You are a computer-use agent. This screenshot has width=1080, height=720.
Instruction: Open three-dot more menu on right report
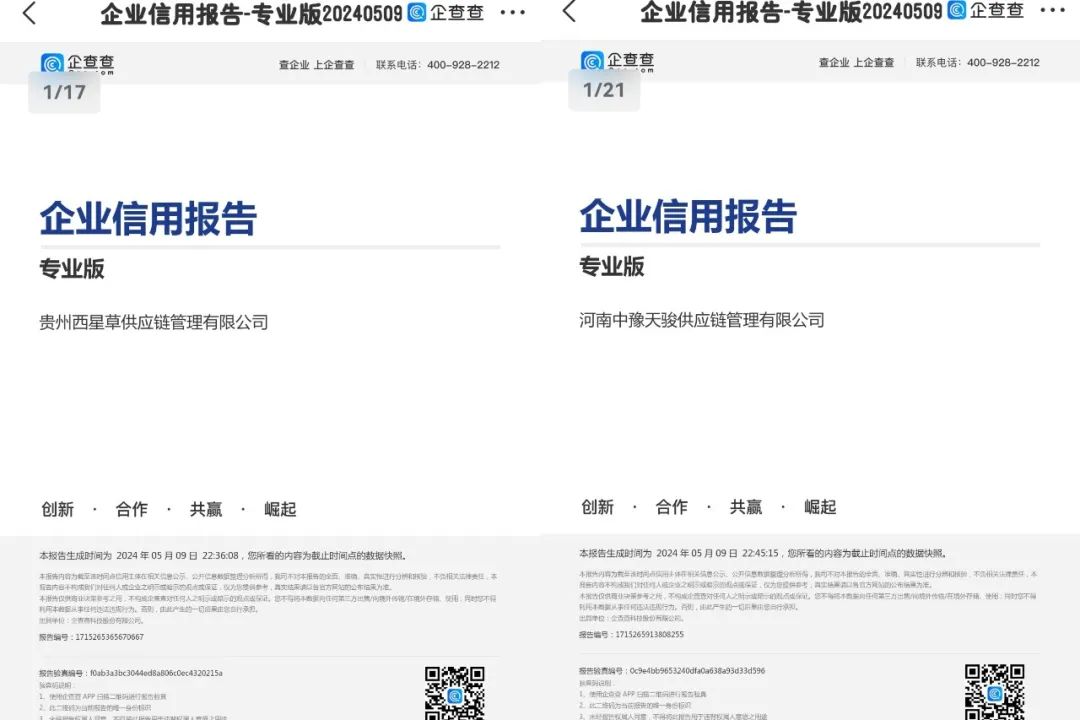click(1052, 11)
